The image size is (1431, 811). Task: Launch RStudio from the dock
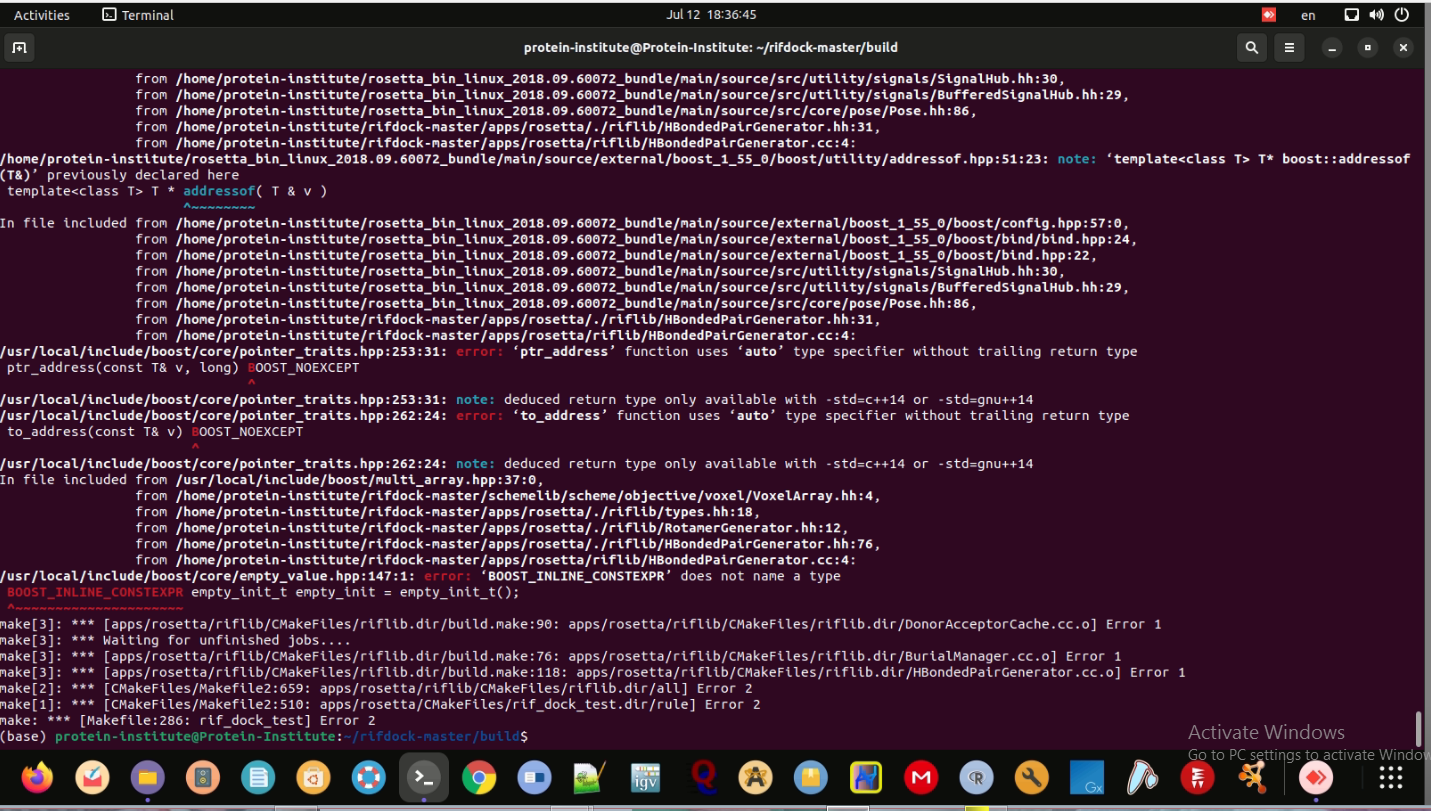coord(975,777)
